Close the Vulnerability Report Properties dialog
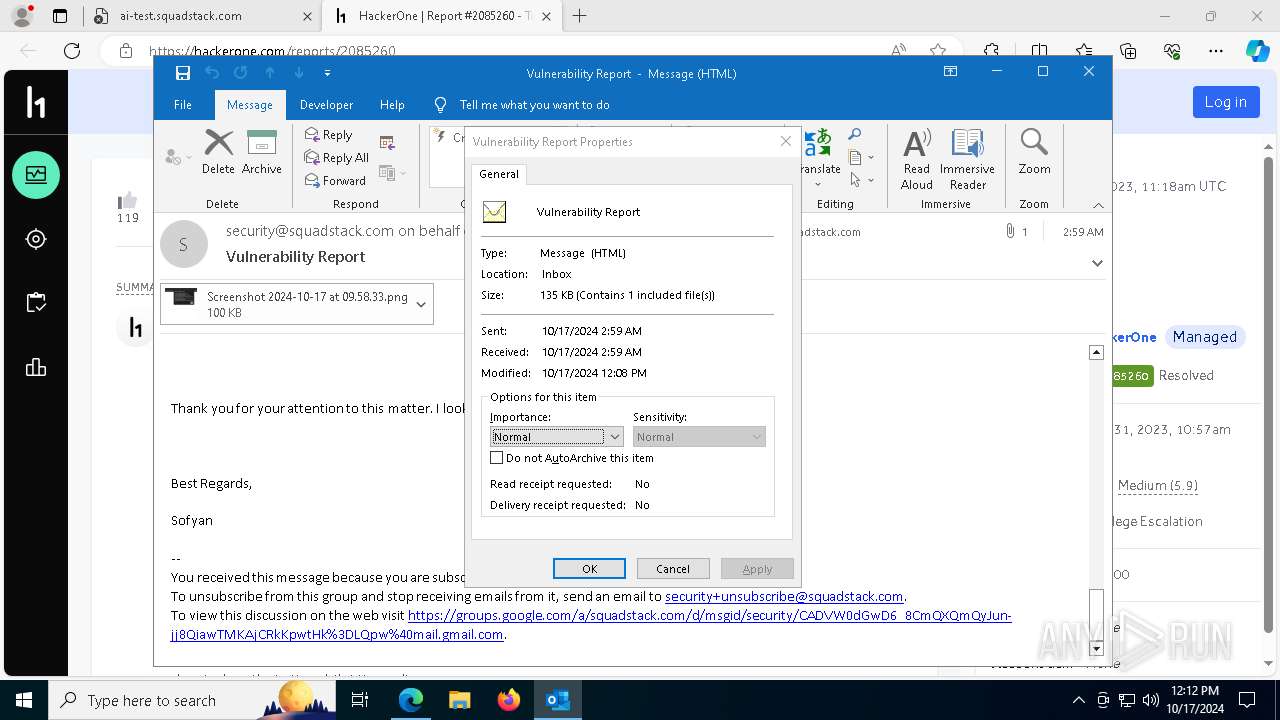The width and height of the screenshot is (1280, 720). tap(786, 141)
